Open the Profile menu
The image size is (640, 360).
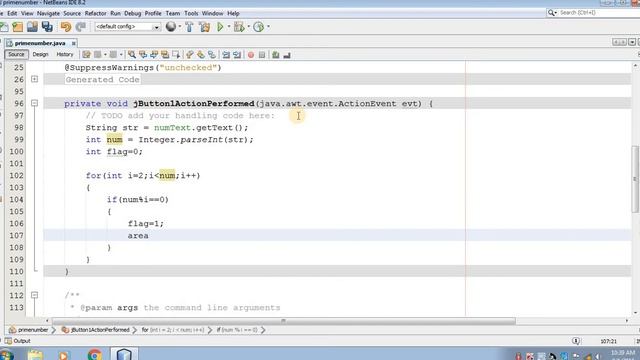point(153,13)
